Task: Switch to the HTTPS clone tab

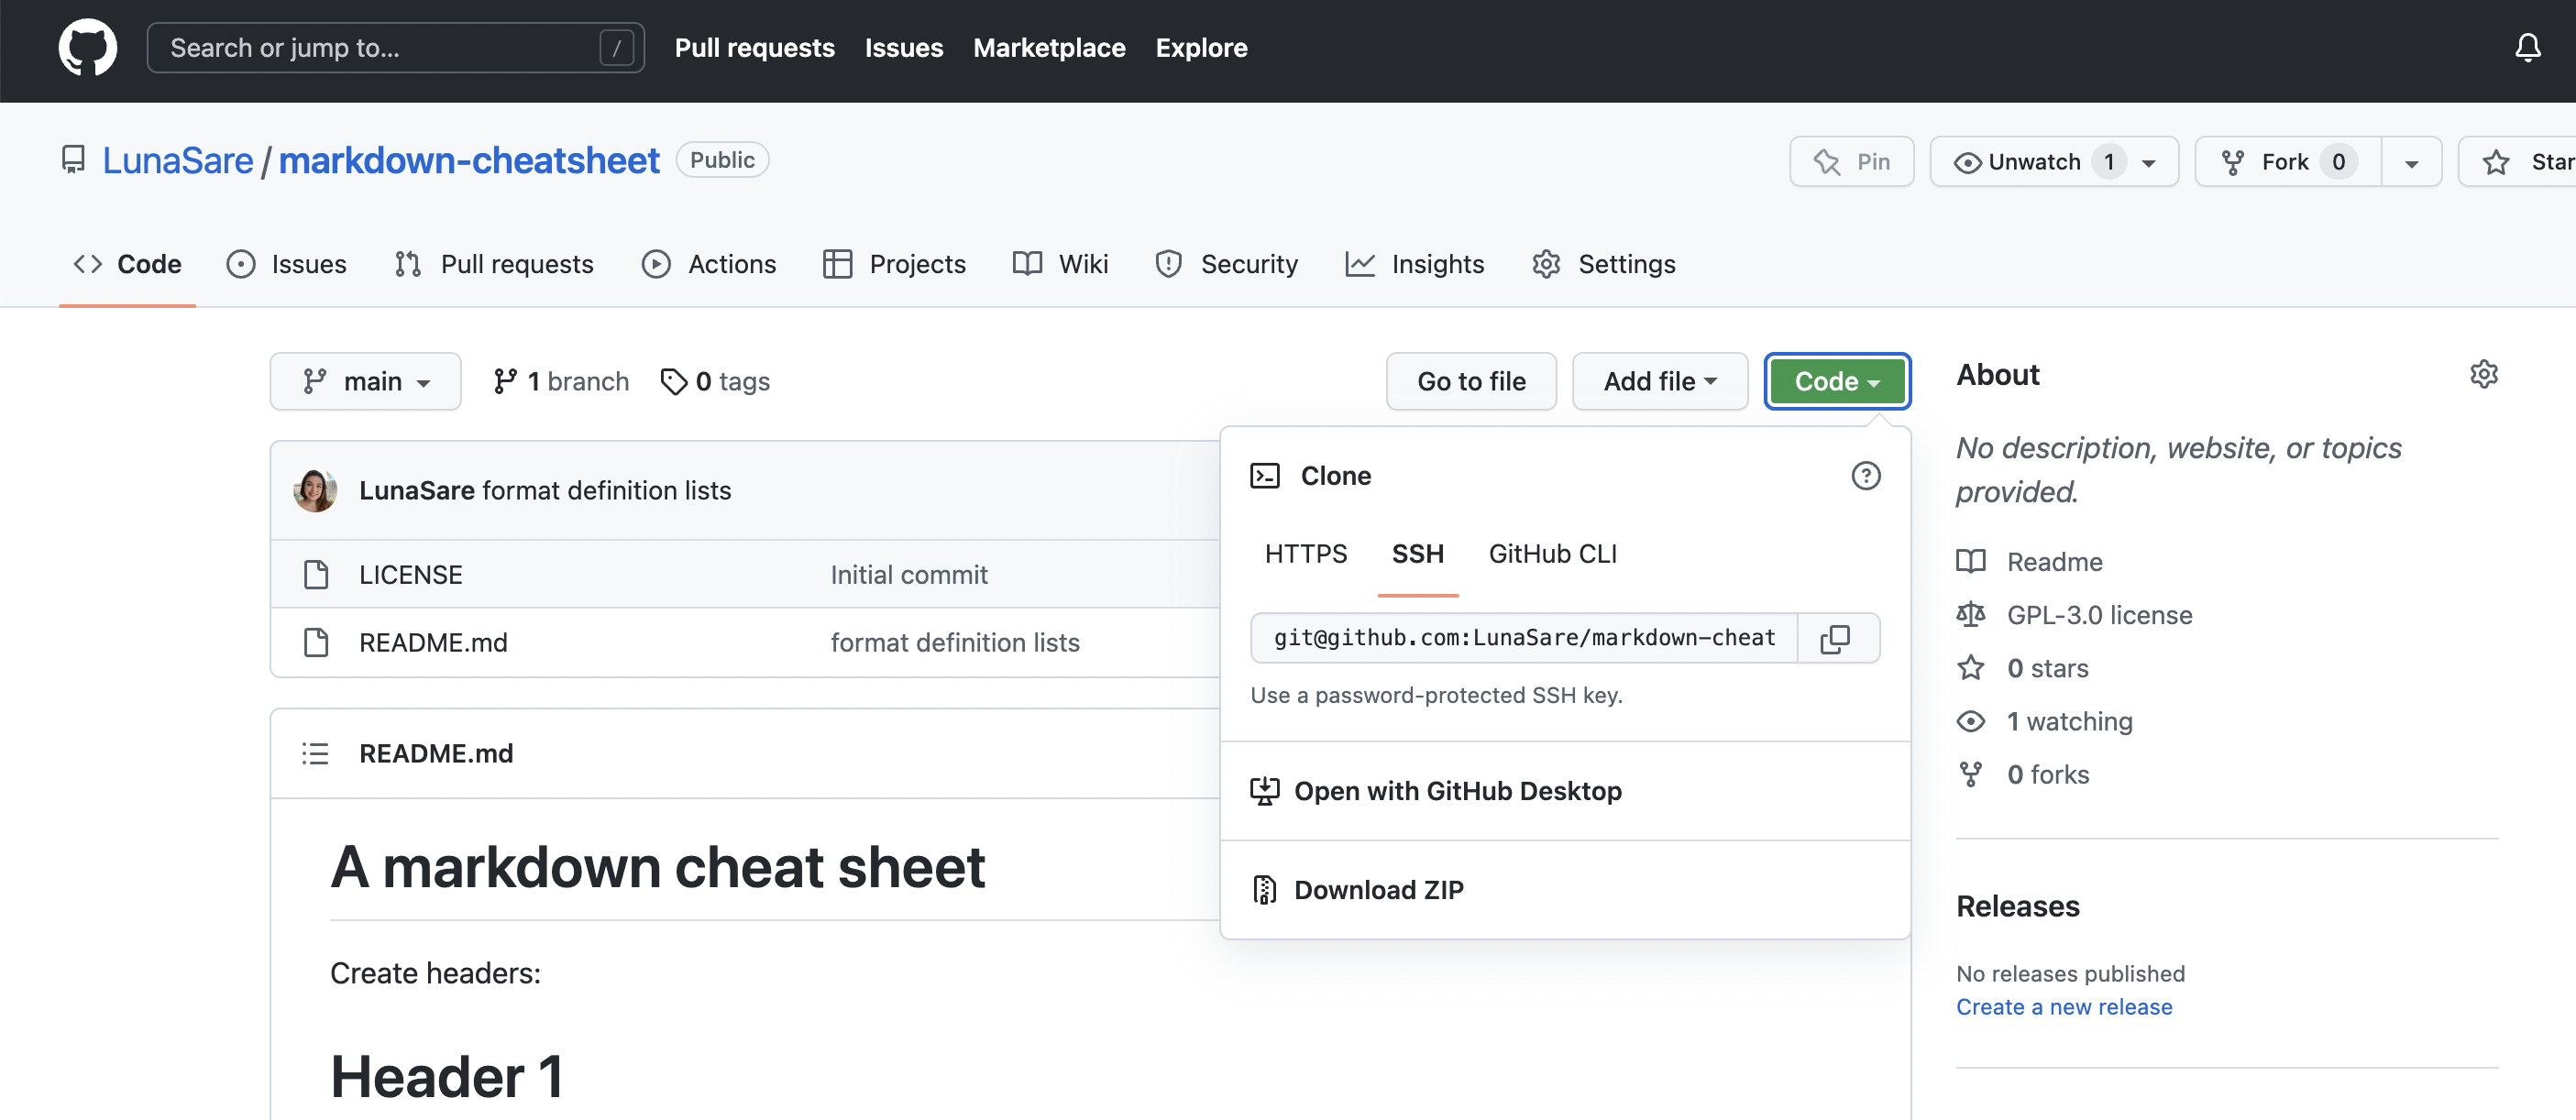Action: [x=1305, y=553]
